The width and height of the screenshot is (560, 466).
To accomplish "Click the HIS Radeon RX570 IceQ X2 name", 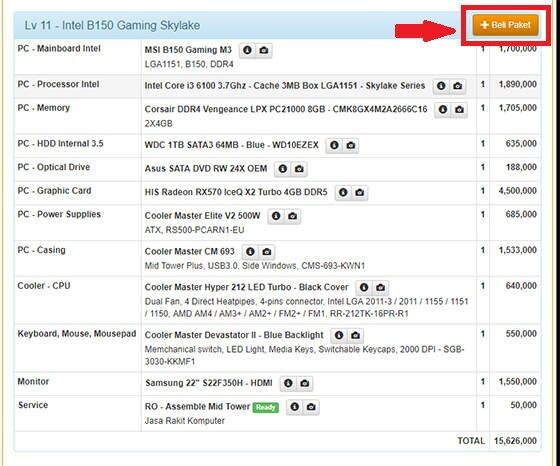I will (x=236, y=192).
